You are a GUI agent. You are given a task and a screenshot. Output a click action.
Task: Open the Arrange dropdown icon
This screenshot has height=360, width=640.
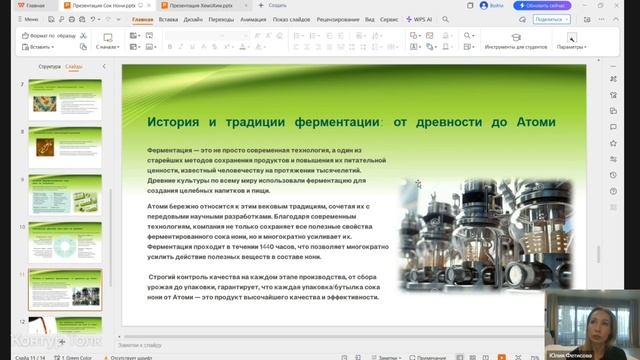[x=431, y=47]
